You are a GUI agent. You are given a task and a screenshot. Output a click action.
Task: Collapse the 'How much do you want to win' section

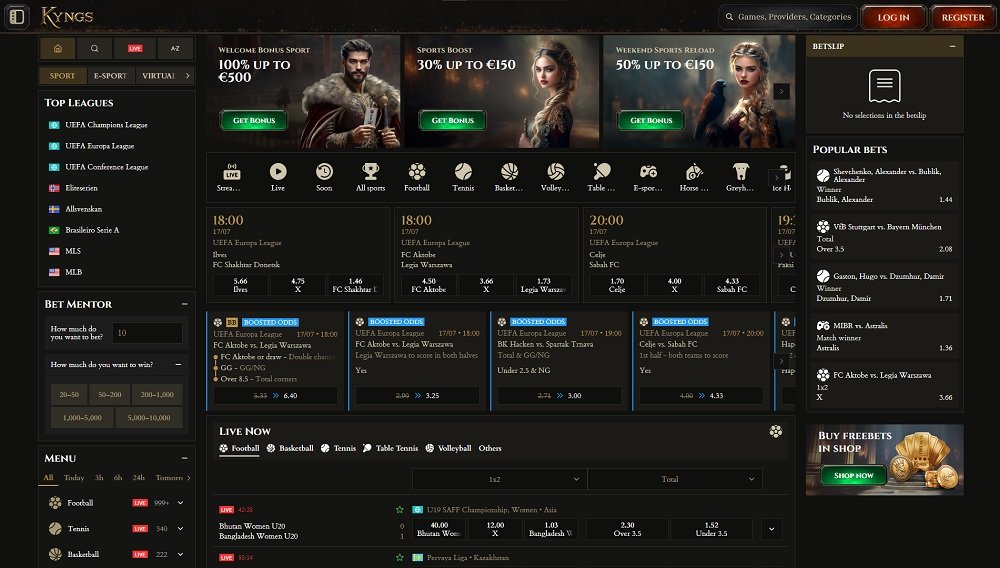coord(178,365)
